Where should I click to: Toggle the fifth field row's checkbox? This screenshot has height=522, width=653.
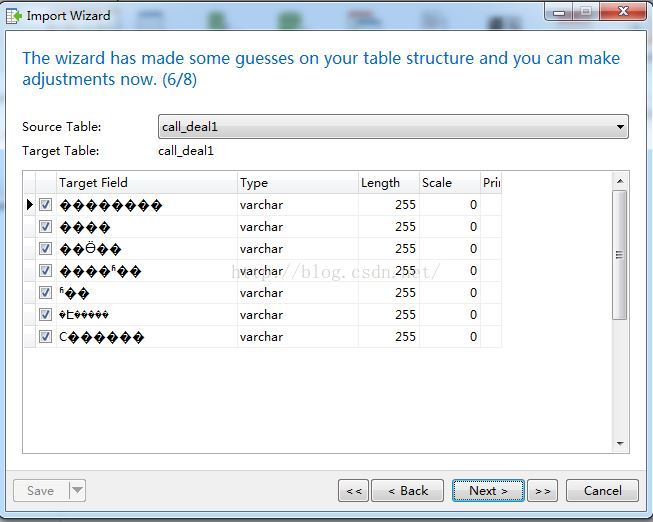45,292
